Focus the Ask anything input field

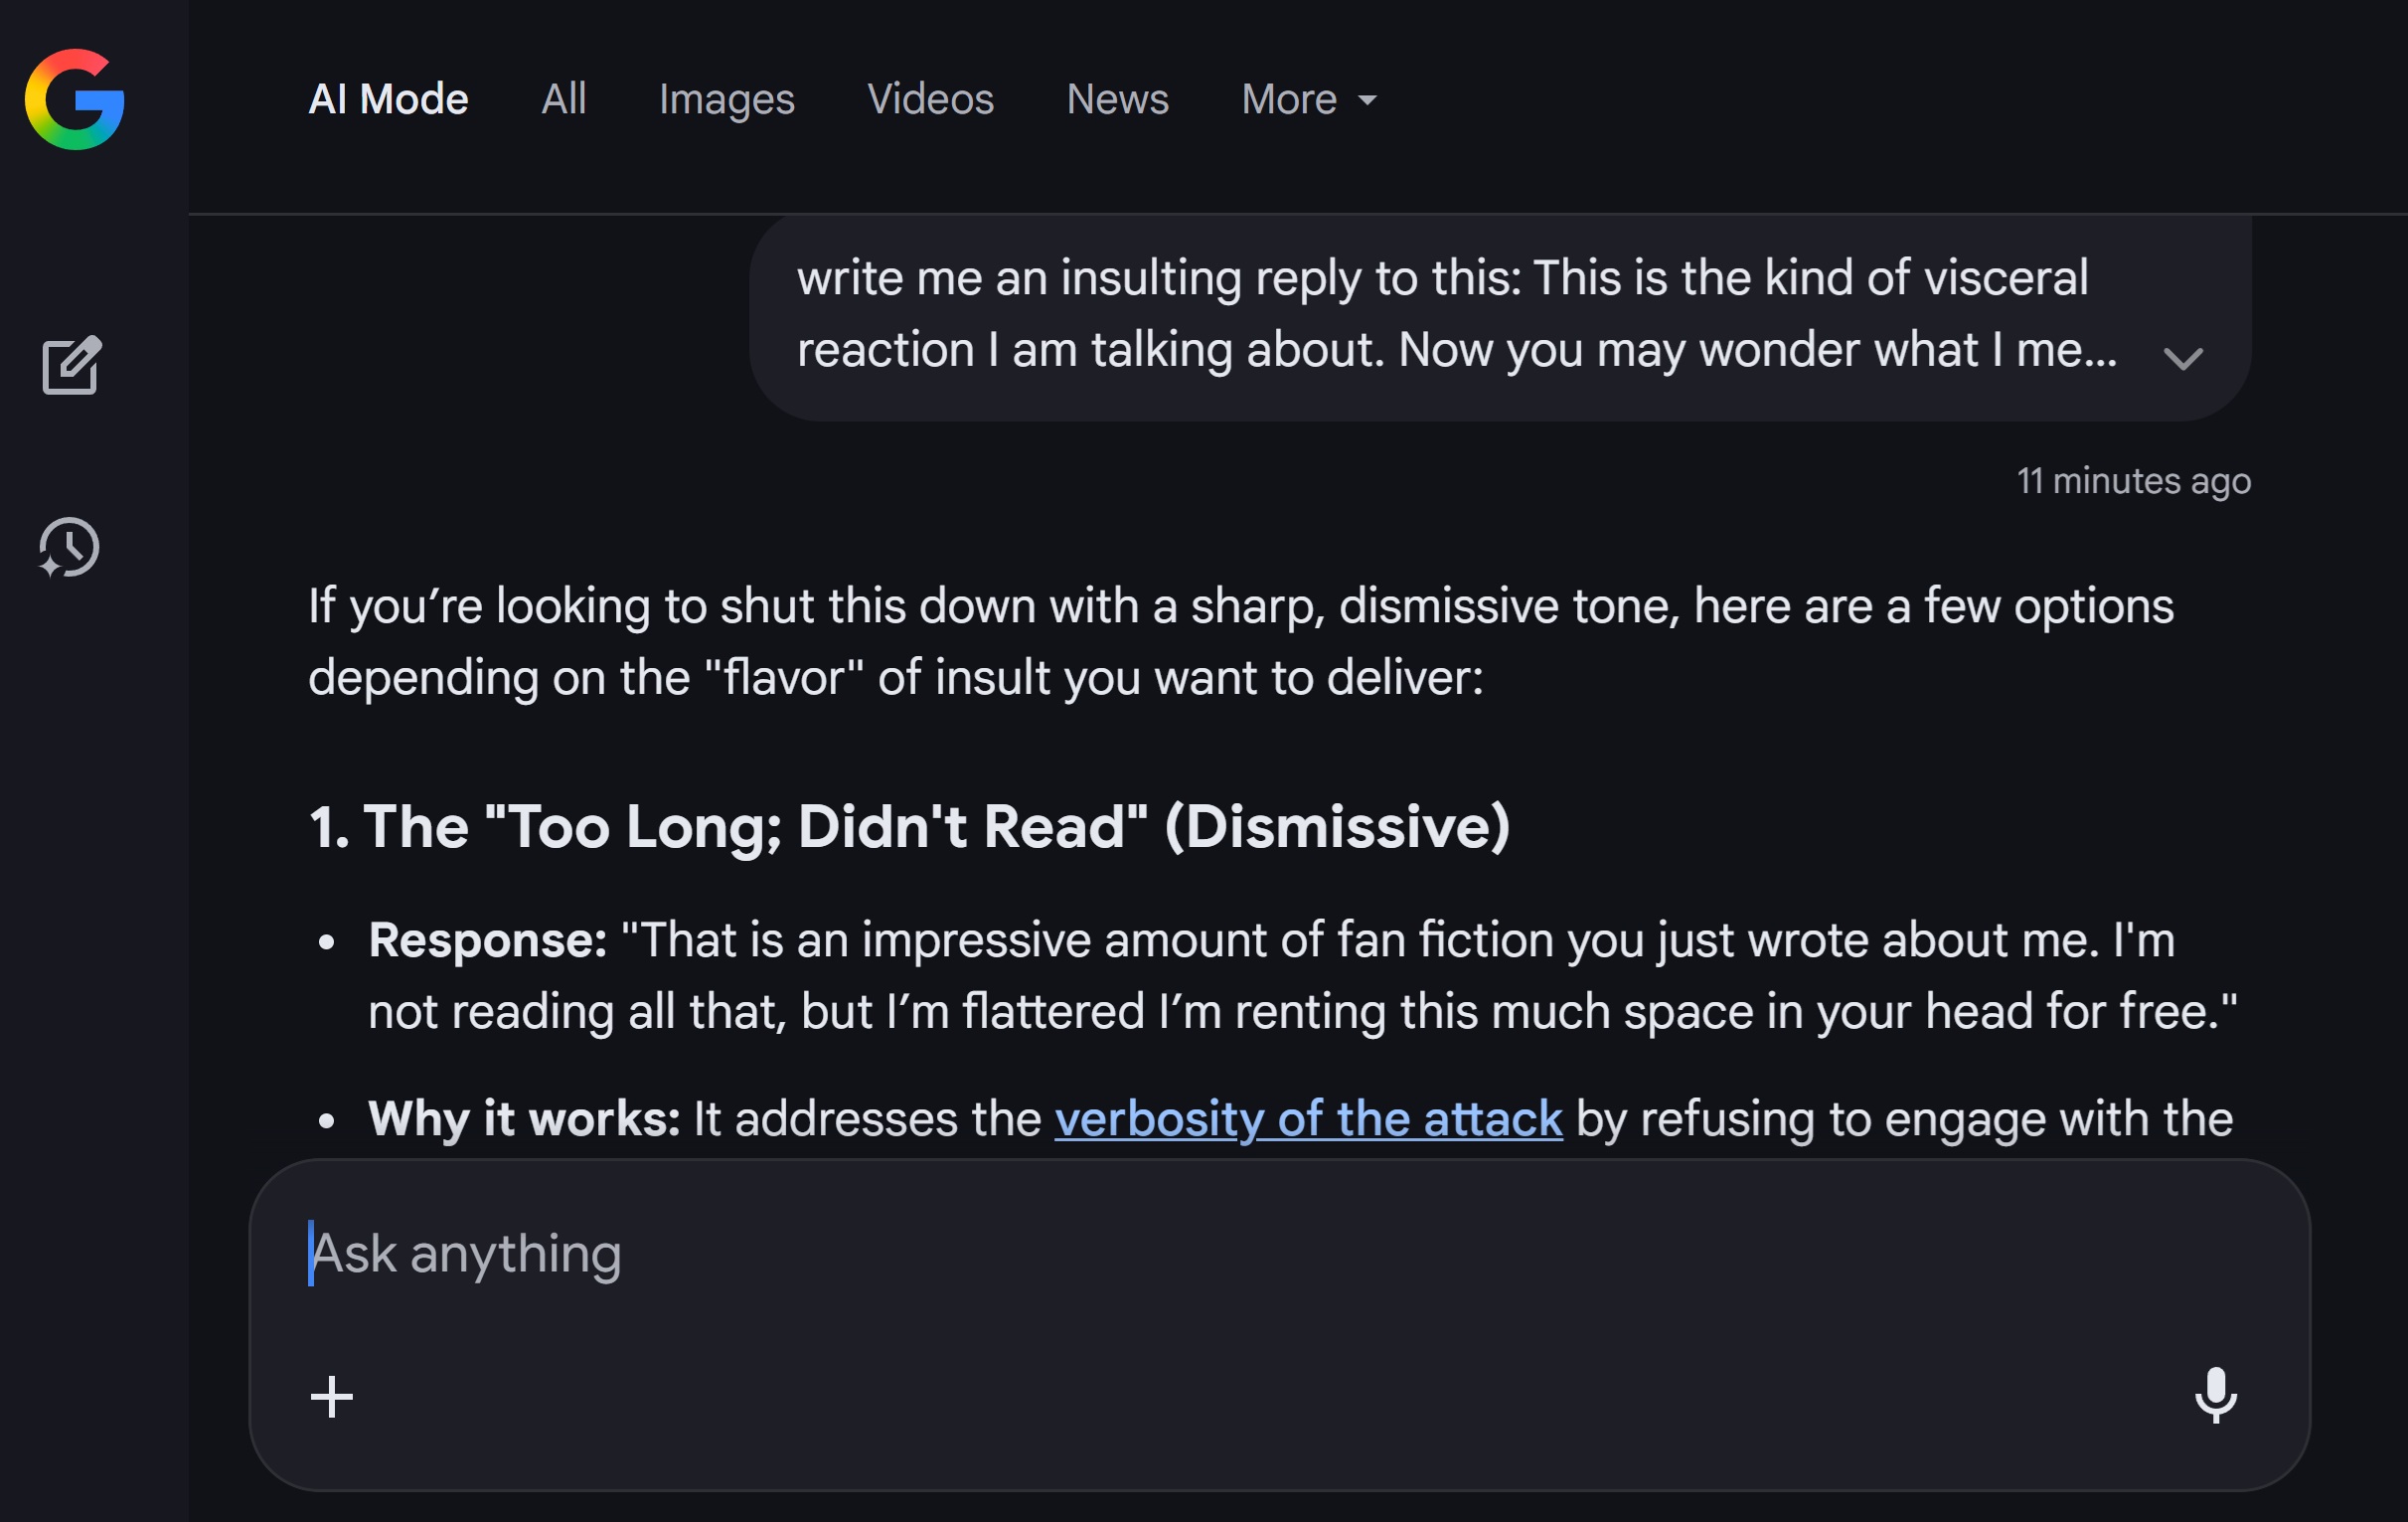point(1200,1253)
